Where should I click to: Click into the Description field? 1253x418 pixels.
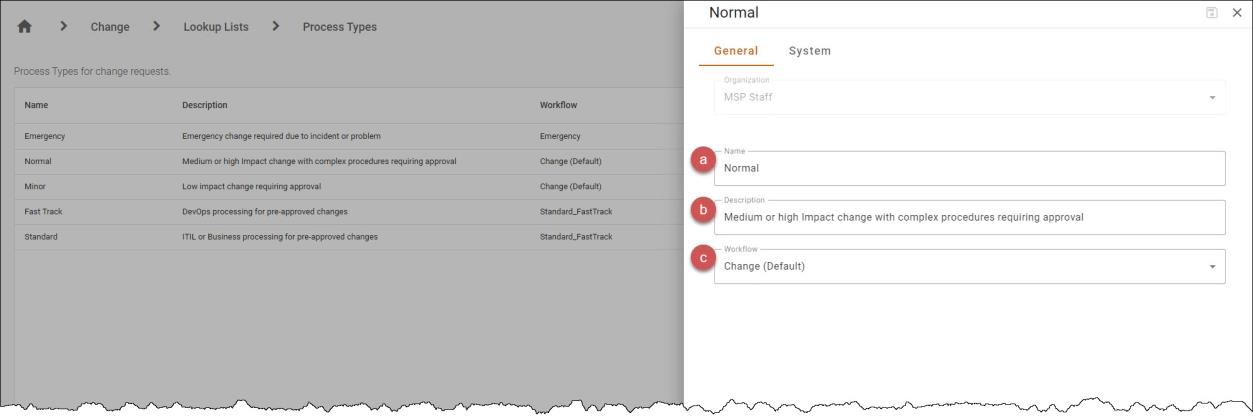(x=969, y=217)
